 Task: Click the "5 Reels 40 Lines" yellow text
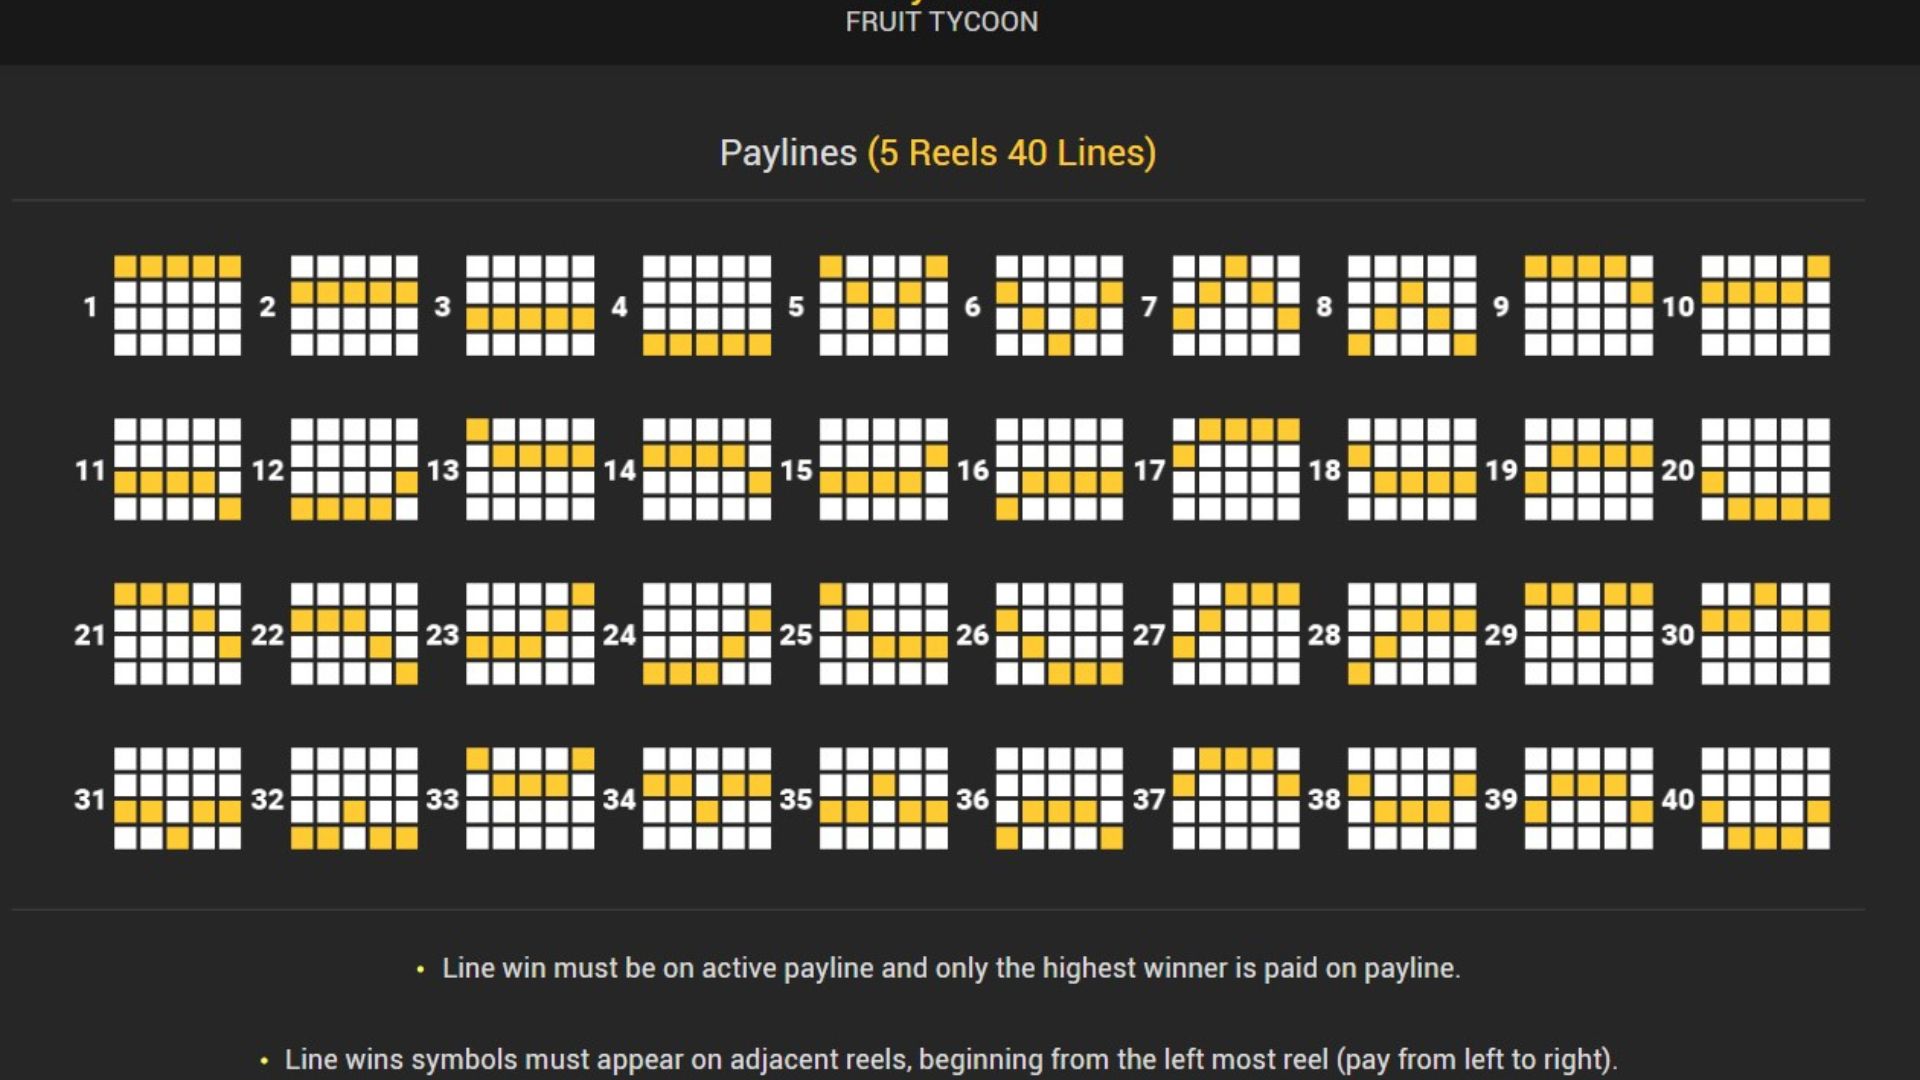point(1011,153)
